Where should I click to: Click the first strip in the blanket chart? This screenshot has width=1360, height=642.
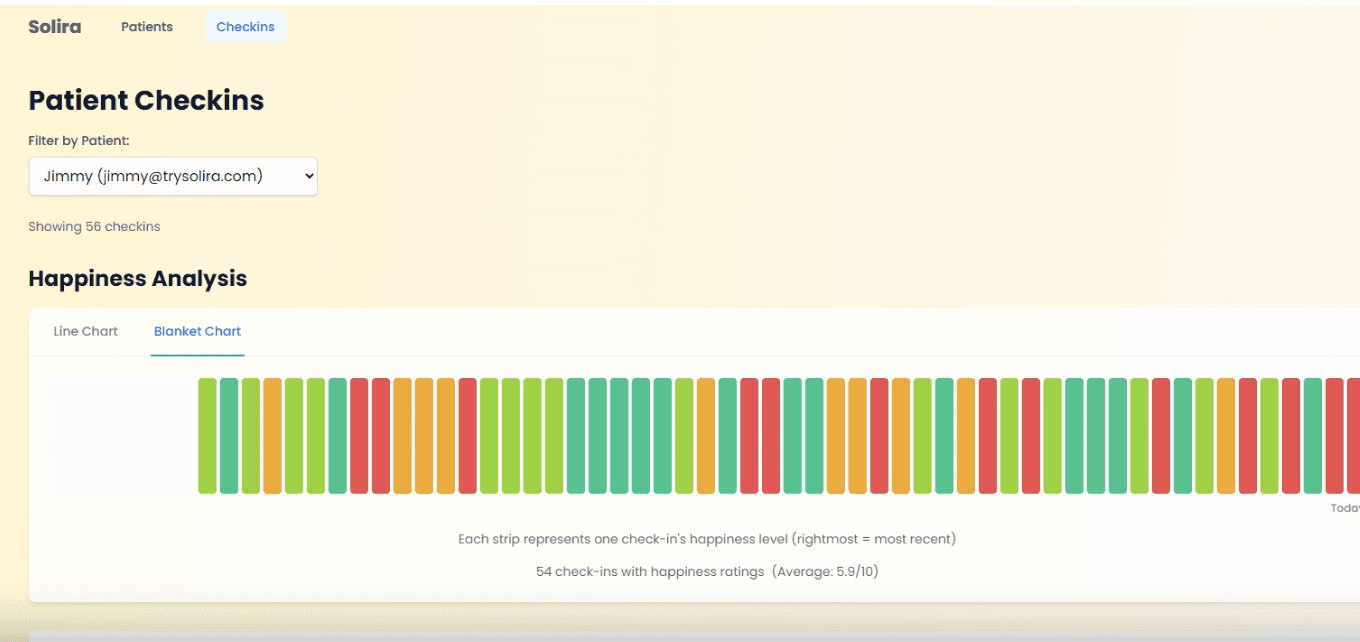(x=207, y=436)
